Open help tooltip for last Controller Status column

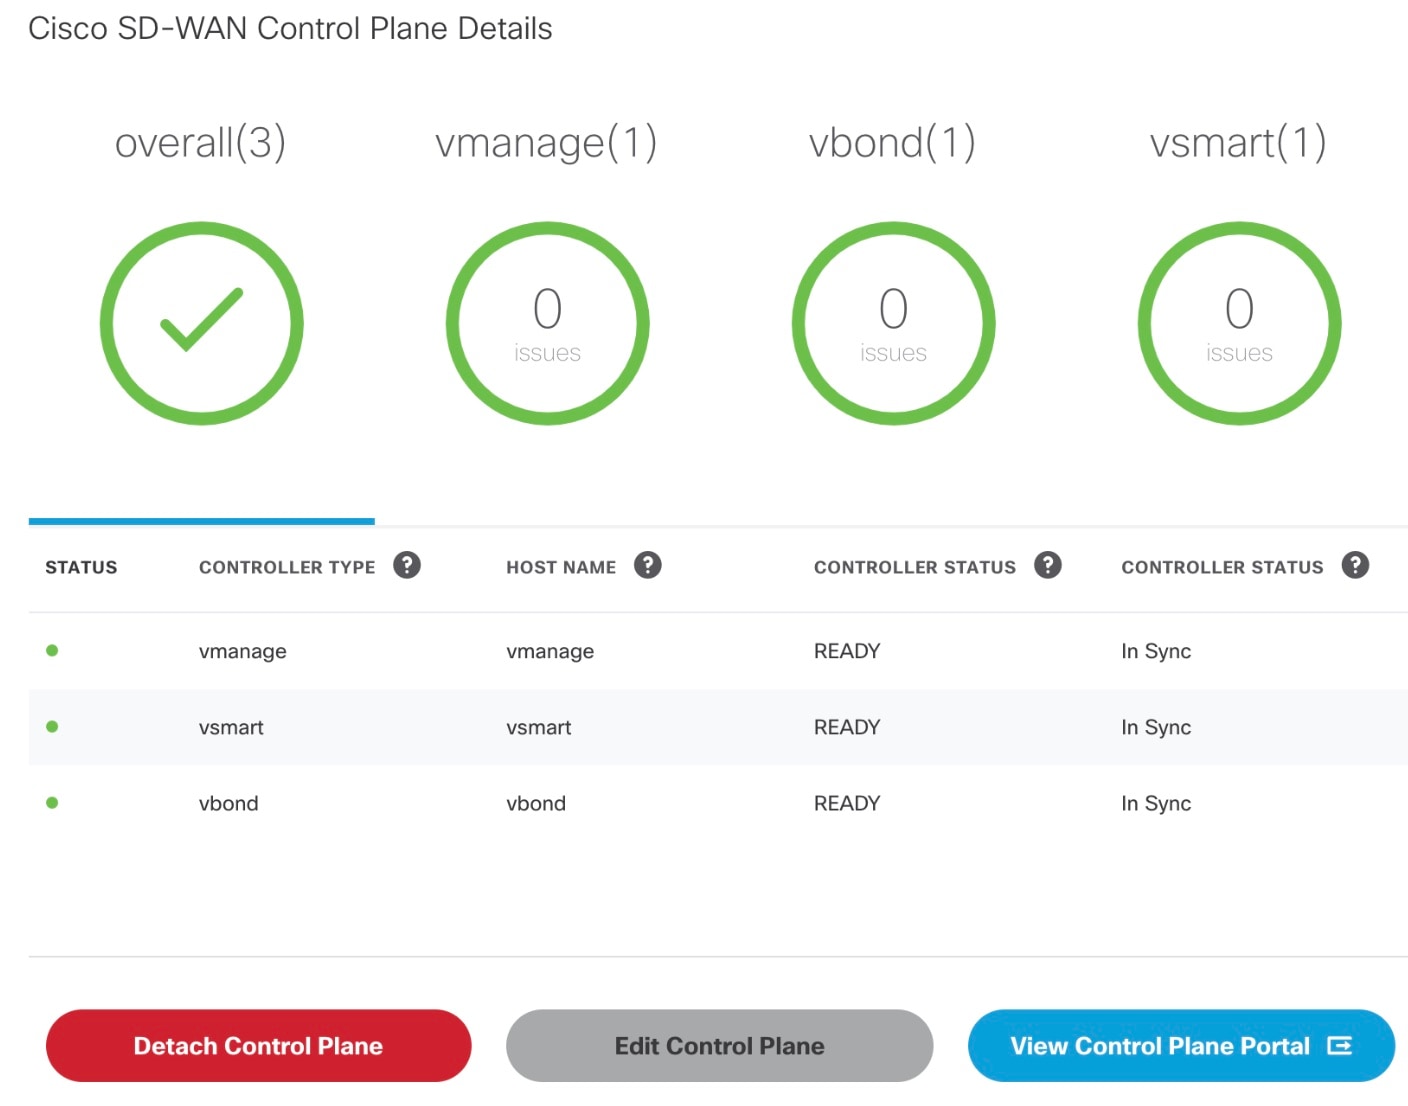pyautogui.click(x=1355, y=565)
